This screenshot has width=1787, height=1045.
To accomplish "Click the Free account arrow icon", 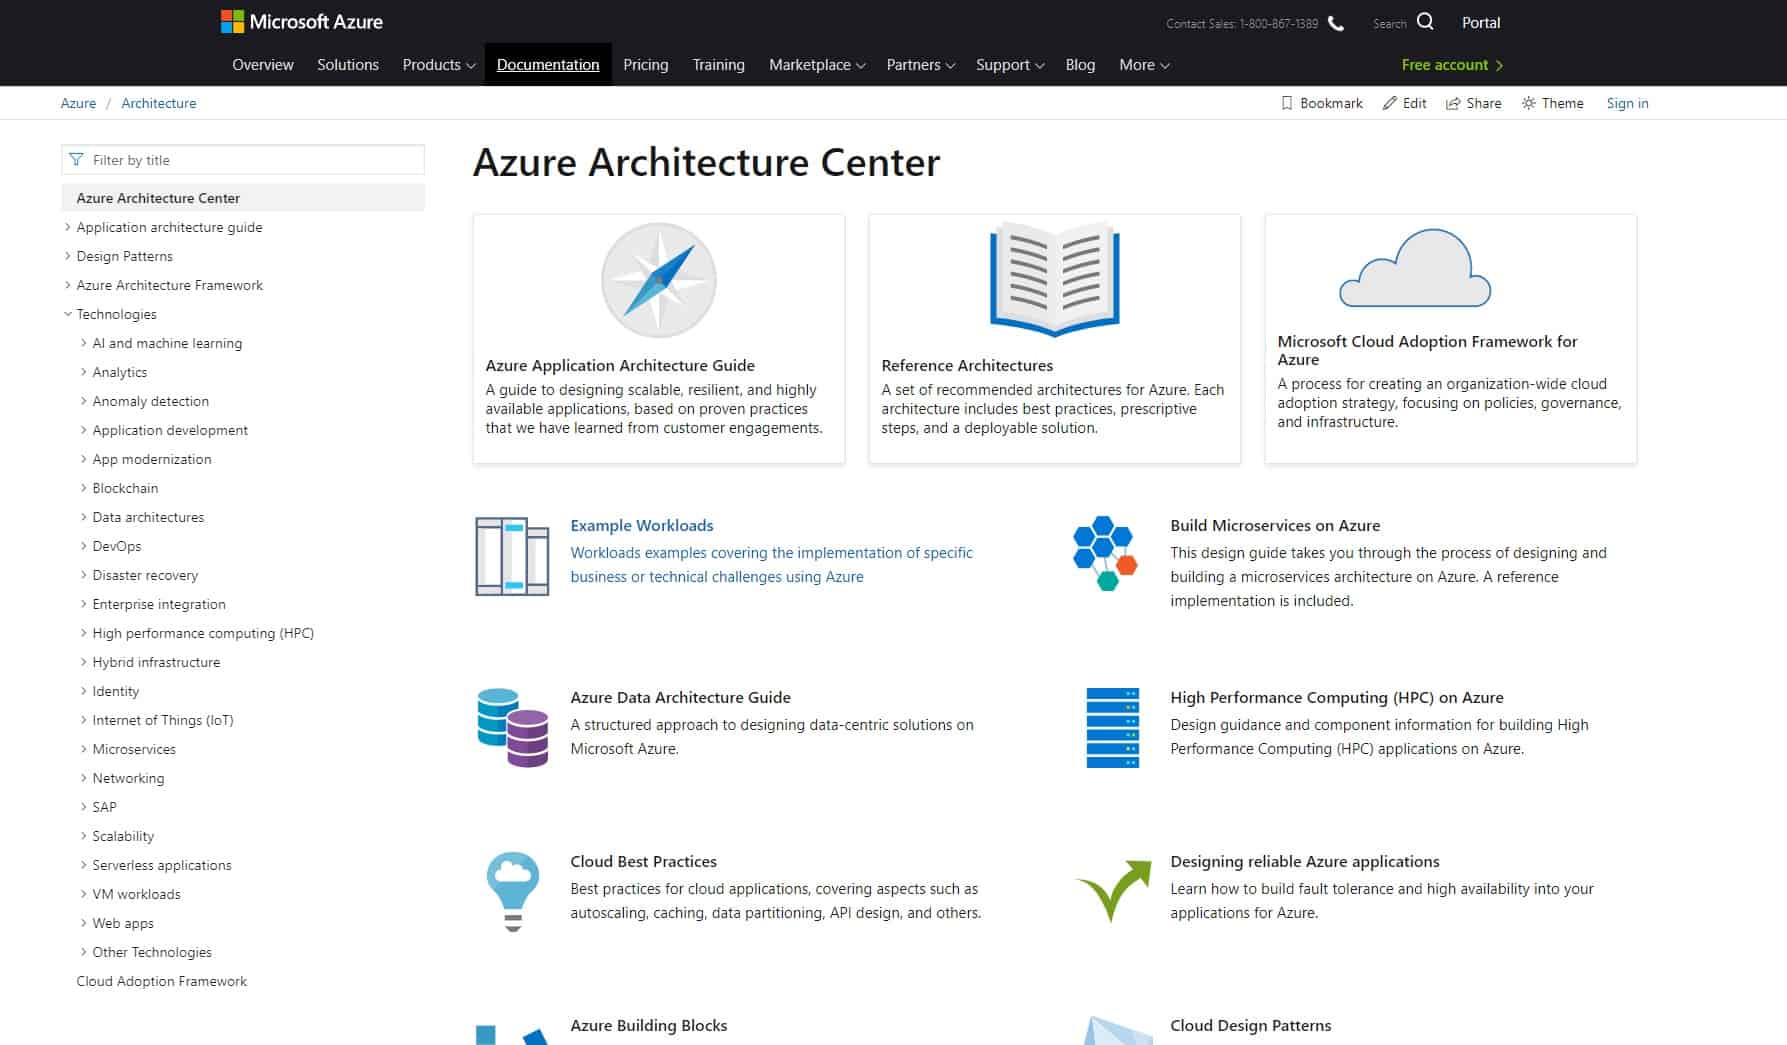I will 1499,65.
